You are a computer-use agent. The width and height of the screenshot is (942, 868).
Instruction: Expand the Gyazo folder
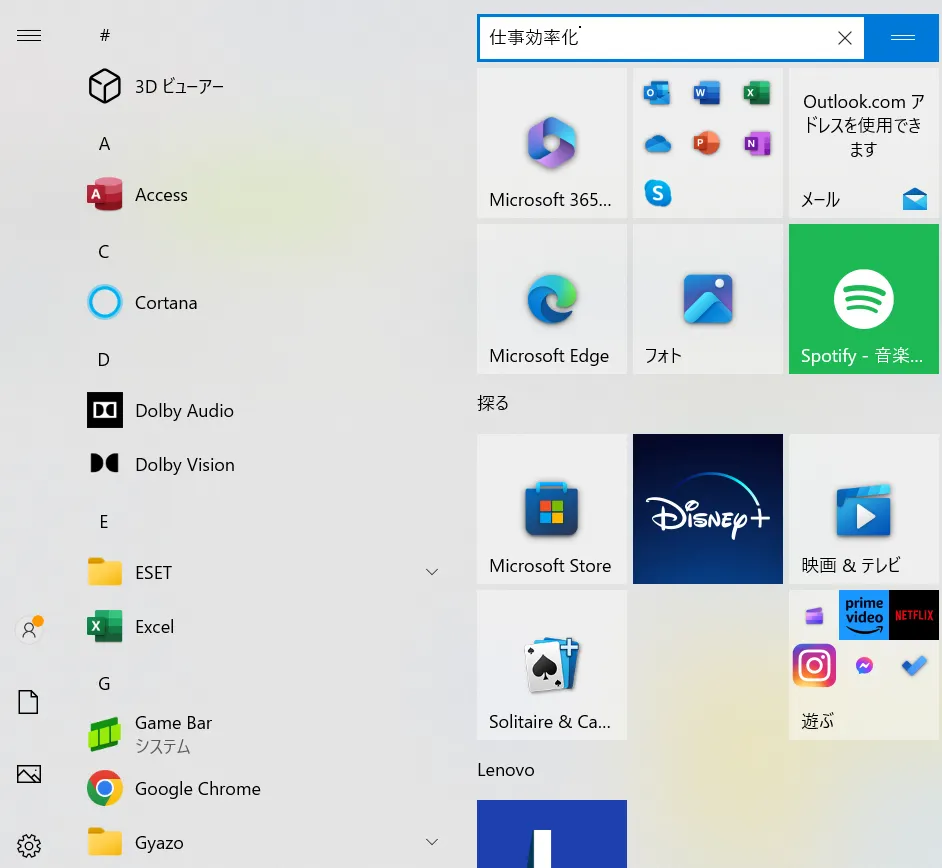coord(431,842)
